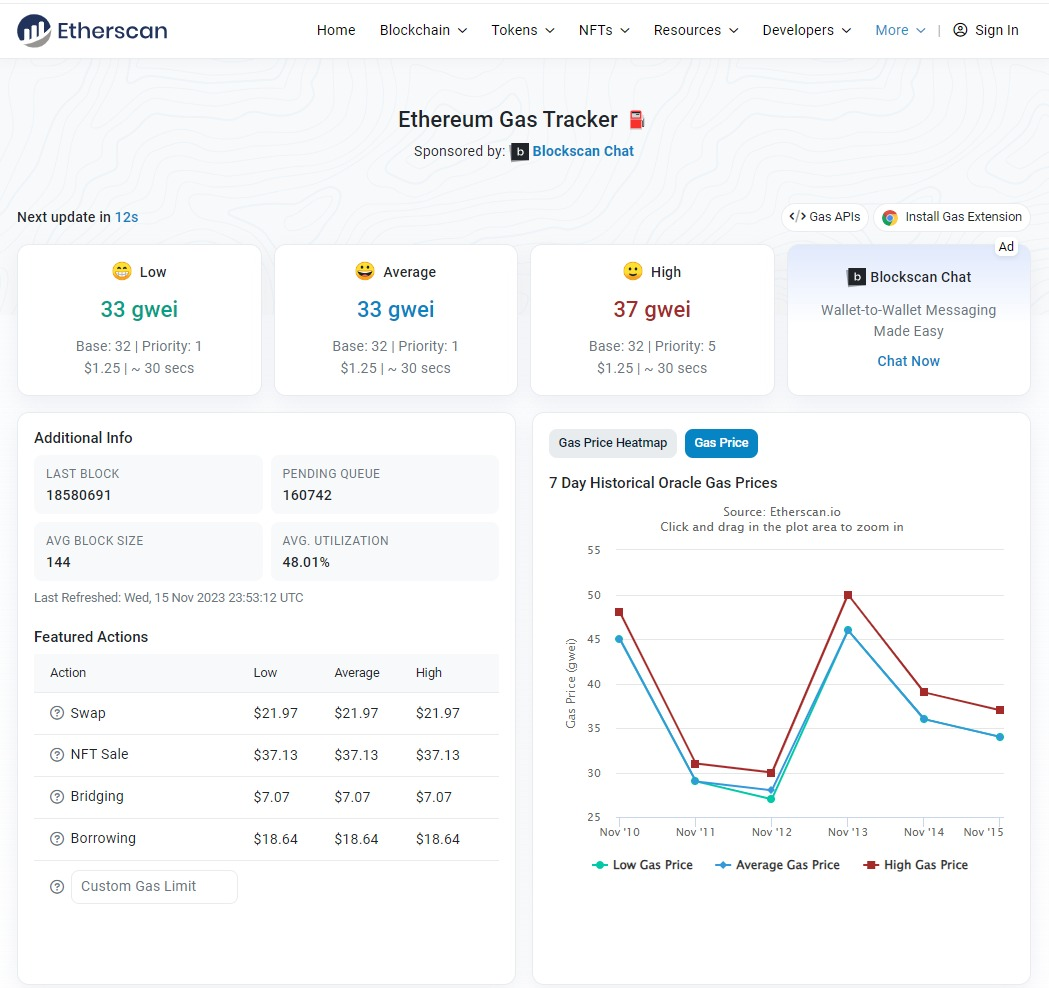The height and width of the screenshot is (988, 1049).
Task: Click the NFT Sale help question icon
Action: pyautogui.click(x=57, y=755)
